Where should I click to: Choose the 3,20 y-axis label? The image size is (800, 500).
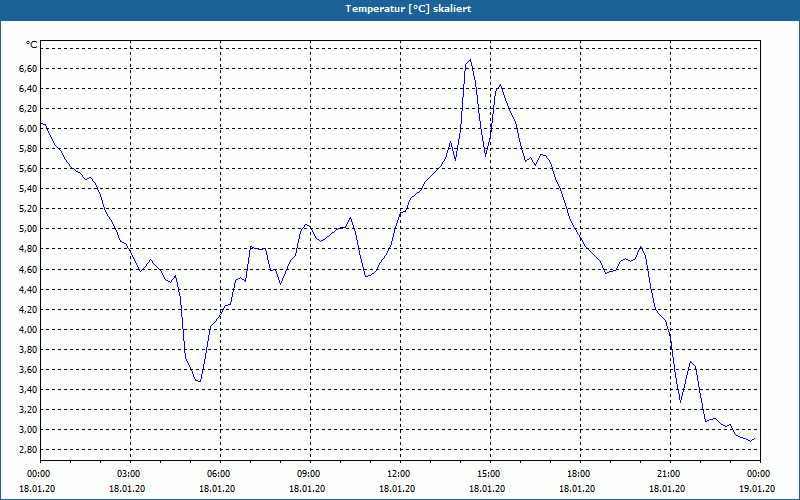(28, 410)
